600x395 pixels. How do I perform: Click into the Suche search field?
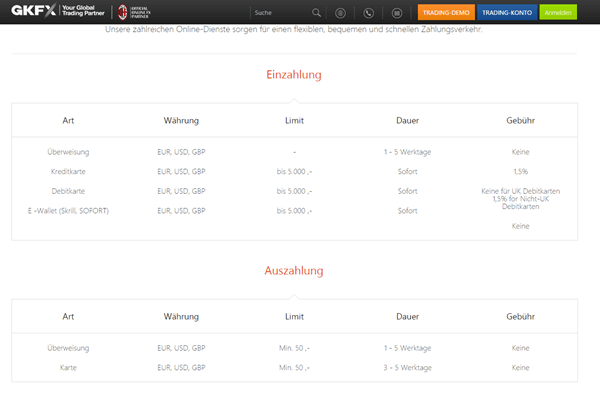[x=281, y=13]
